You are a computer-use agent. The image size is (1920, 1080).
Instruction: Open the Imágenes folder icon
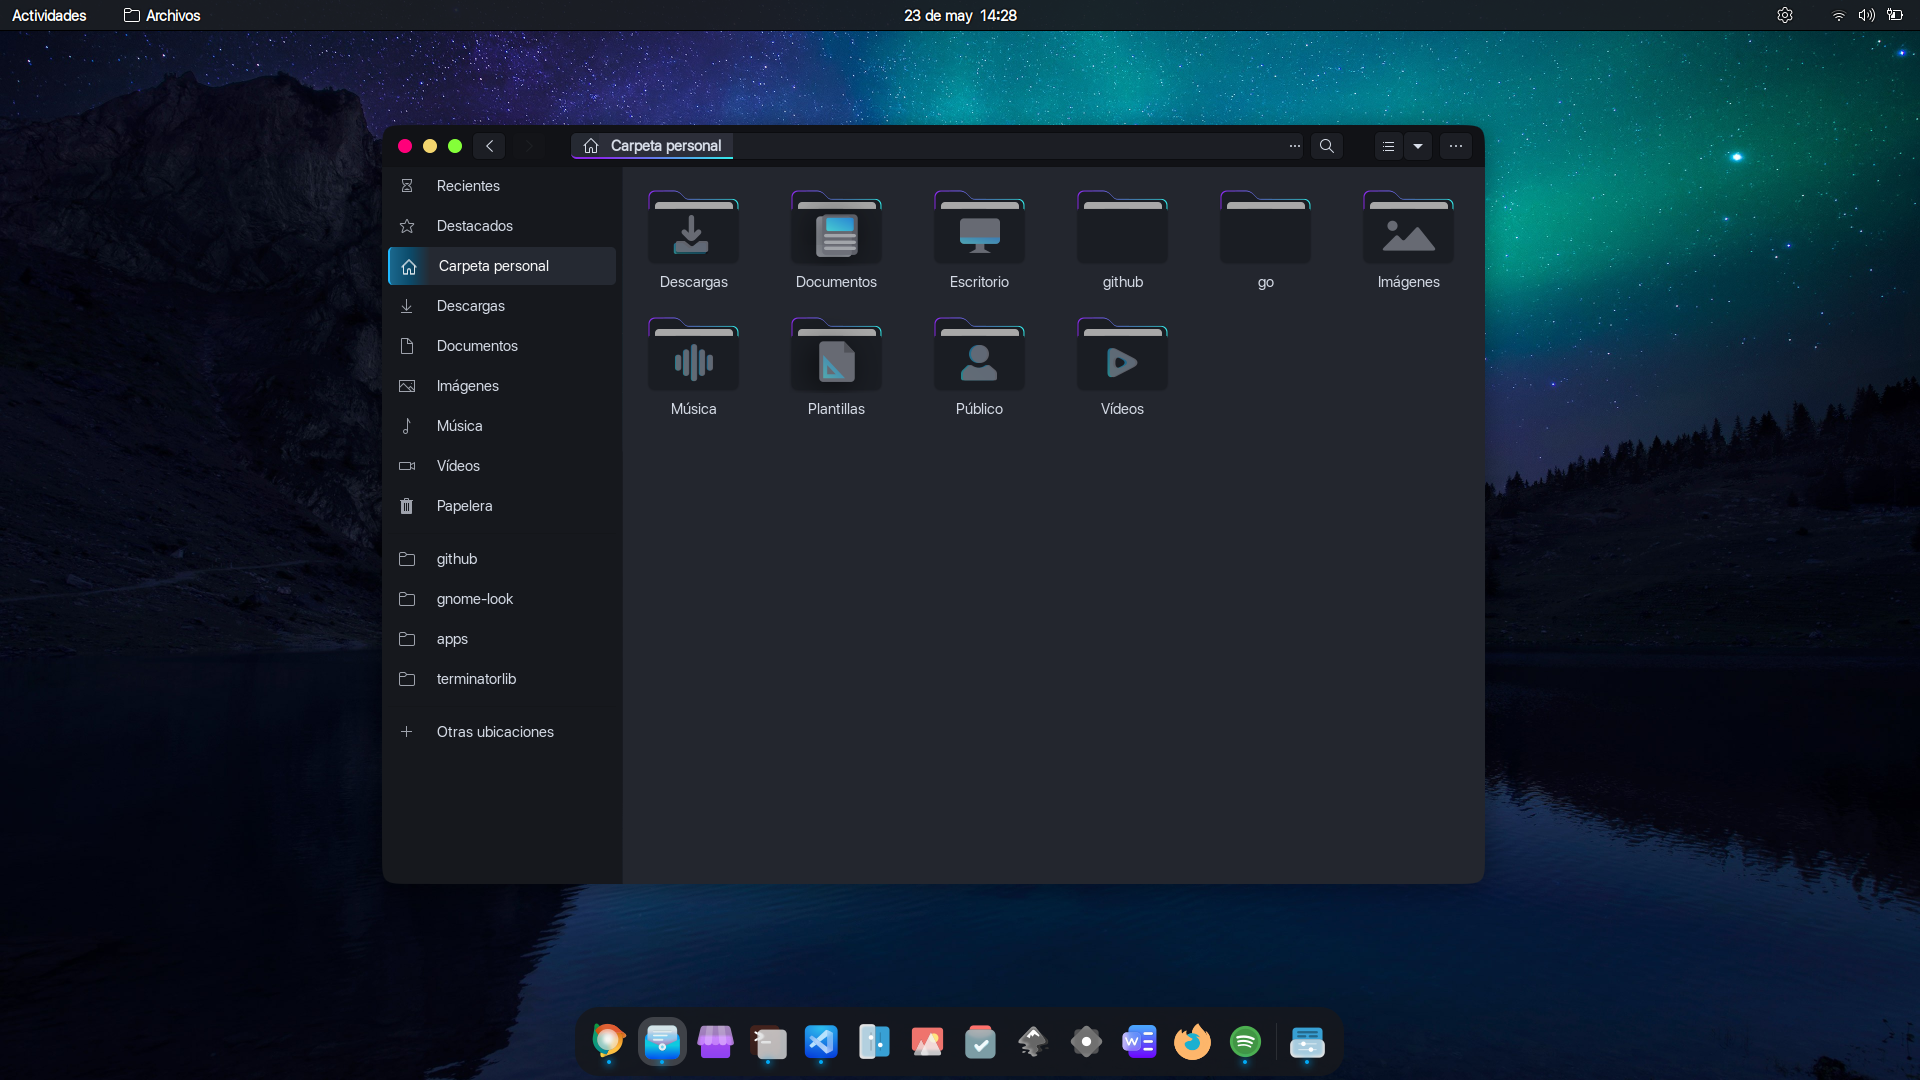[x=1408, y=227]
